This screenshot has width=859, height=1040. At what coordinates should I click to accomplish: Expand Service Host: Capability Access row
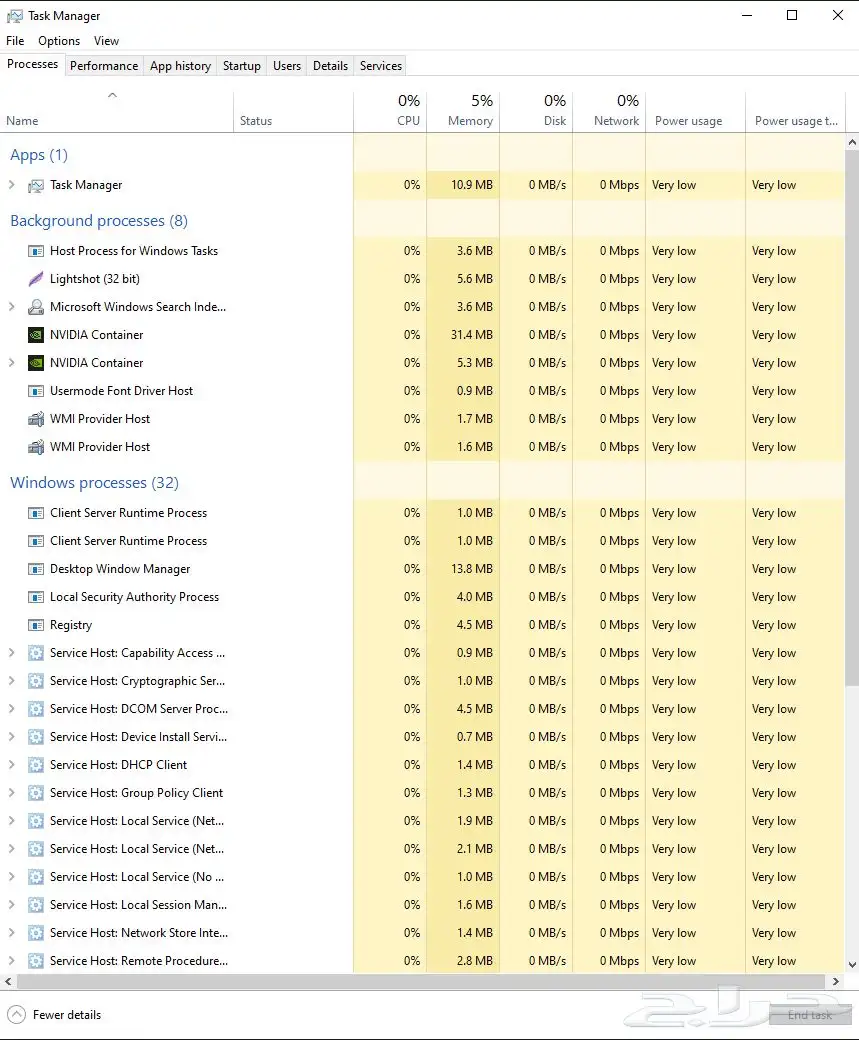pos(11,653)
